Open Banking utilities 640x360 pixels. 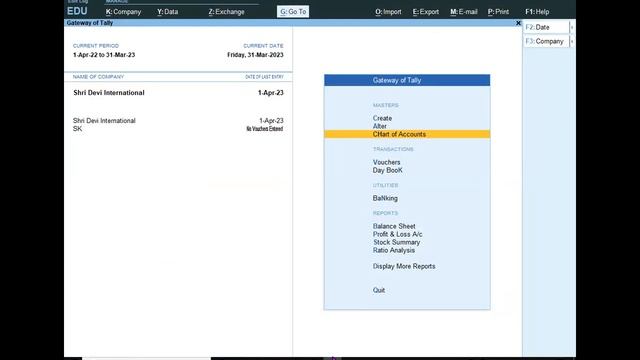pyautogui.click(x=385, y=198)
